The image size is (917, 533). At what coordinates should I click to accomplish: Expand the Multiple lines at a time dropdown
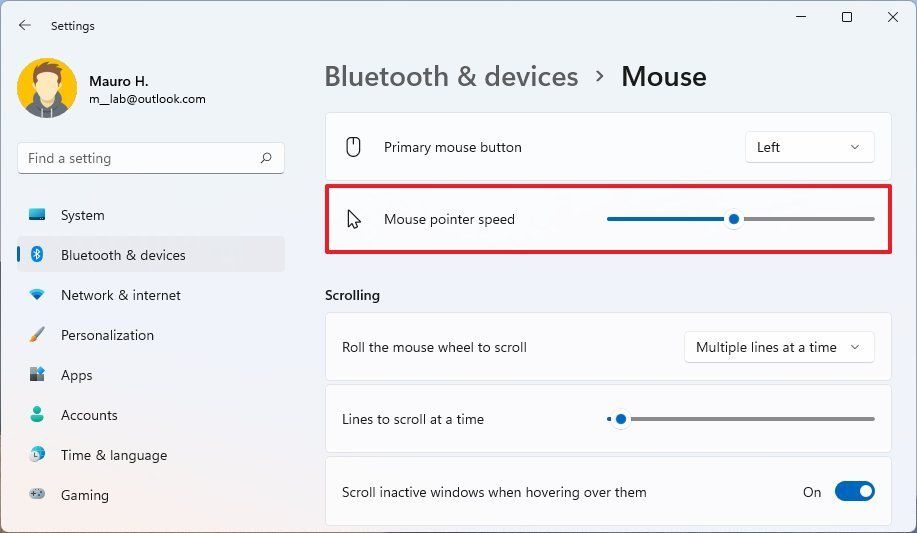(779, 348)
